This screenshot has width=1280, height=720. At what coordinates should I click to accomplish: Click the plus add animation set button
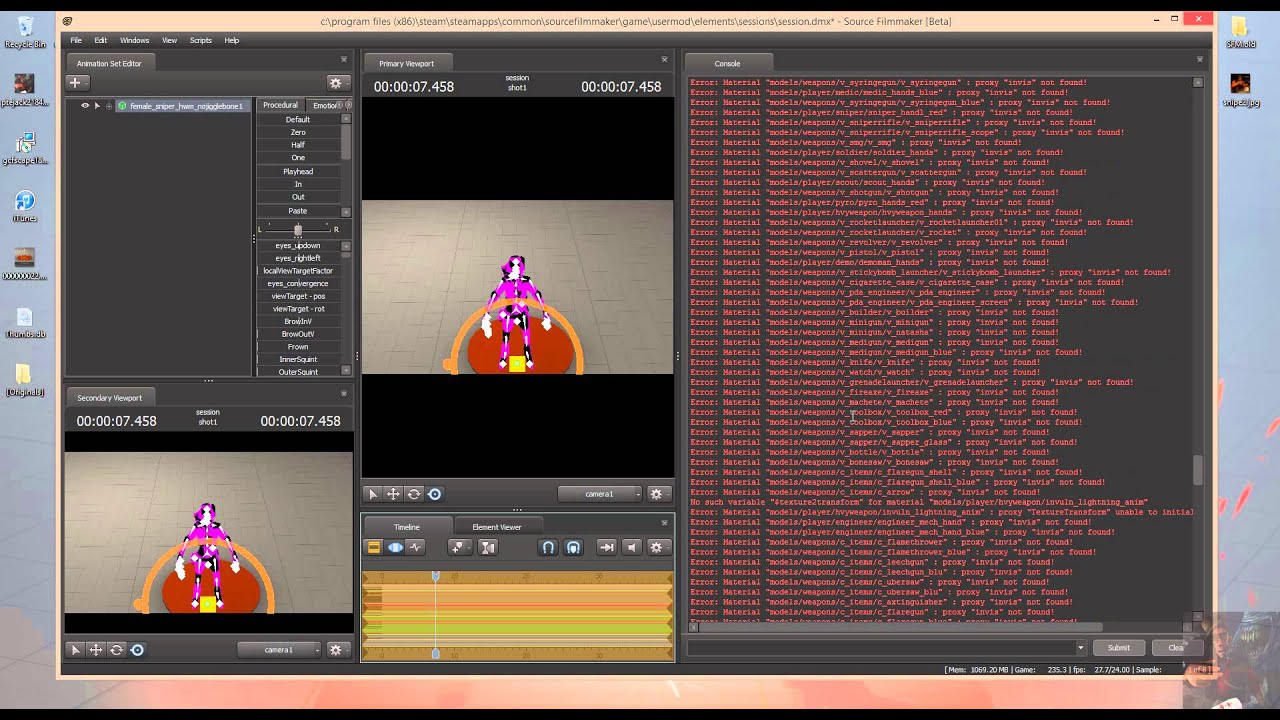pos(76,83)
